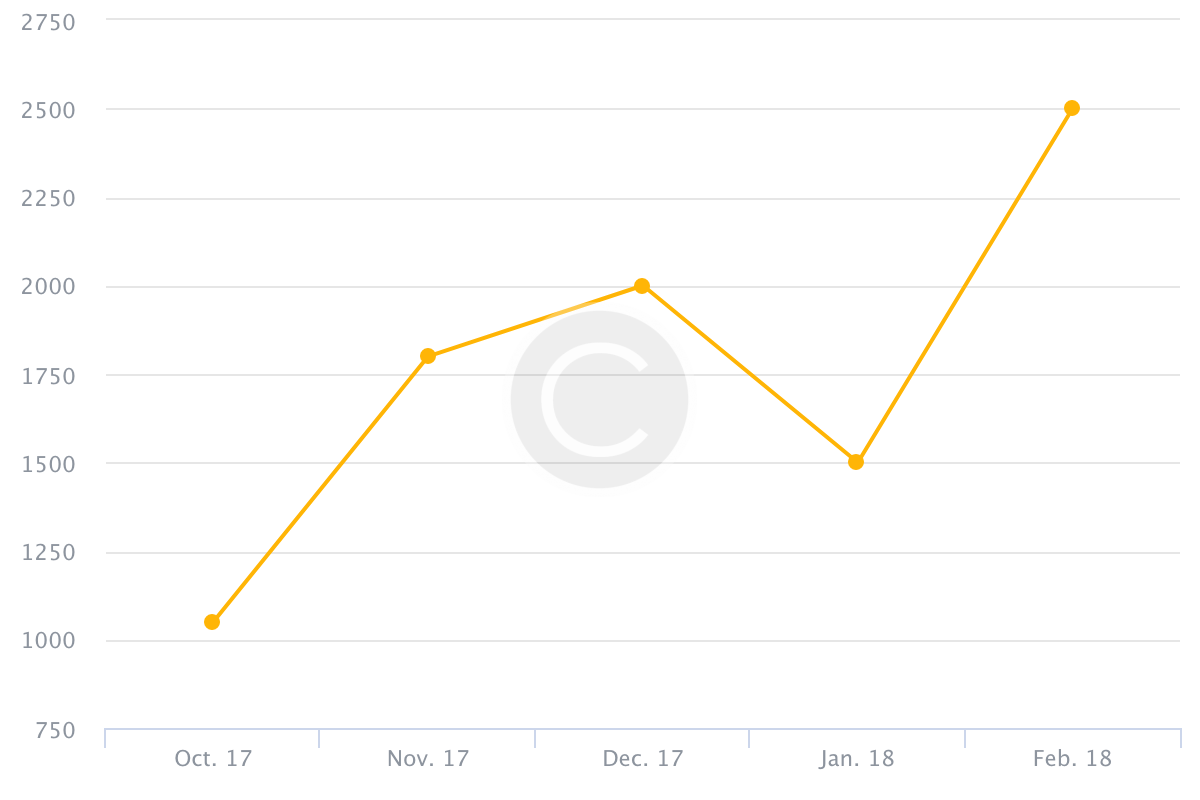The image size is (1200, 800).
Task: Click the 2500 y-axis label
Action: pyautogui.click(x=48, y=109)
